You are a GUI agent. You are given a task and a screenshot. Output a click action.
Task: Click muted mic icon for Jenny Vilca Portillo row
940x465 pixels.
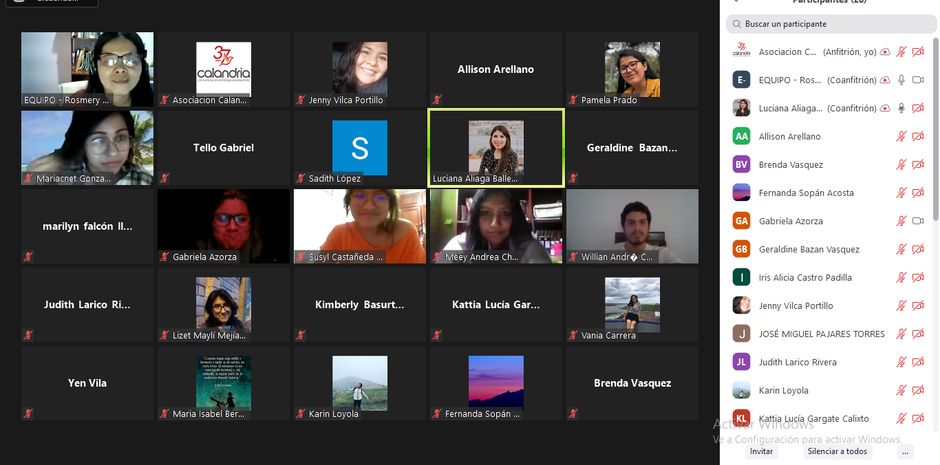[x=901, y=306]
